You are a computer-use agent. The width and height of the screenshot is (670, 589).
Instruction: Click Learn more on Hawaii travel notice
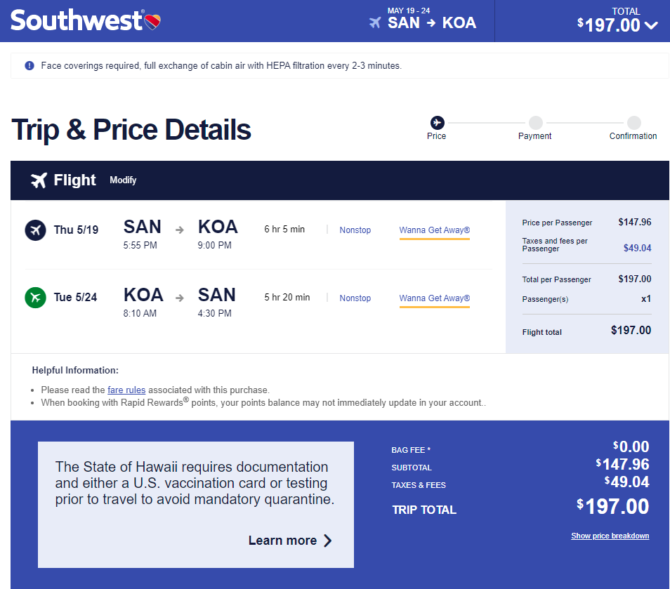[282, 540]
